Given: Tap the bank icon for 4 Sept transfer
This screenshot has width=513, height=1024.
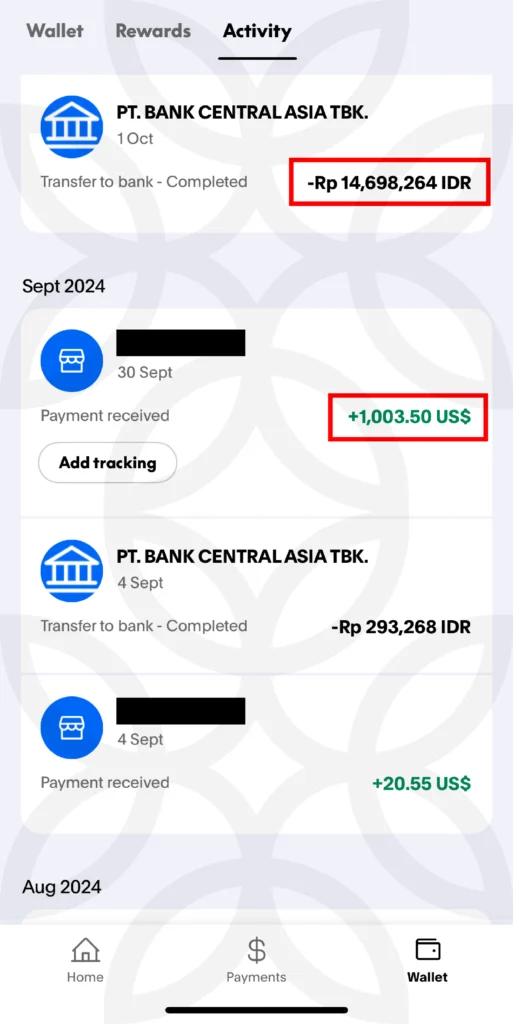Looking at the screenshot, I should (x=72, y=571).
